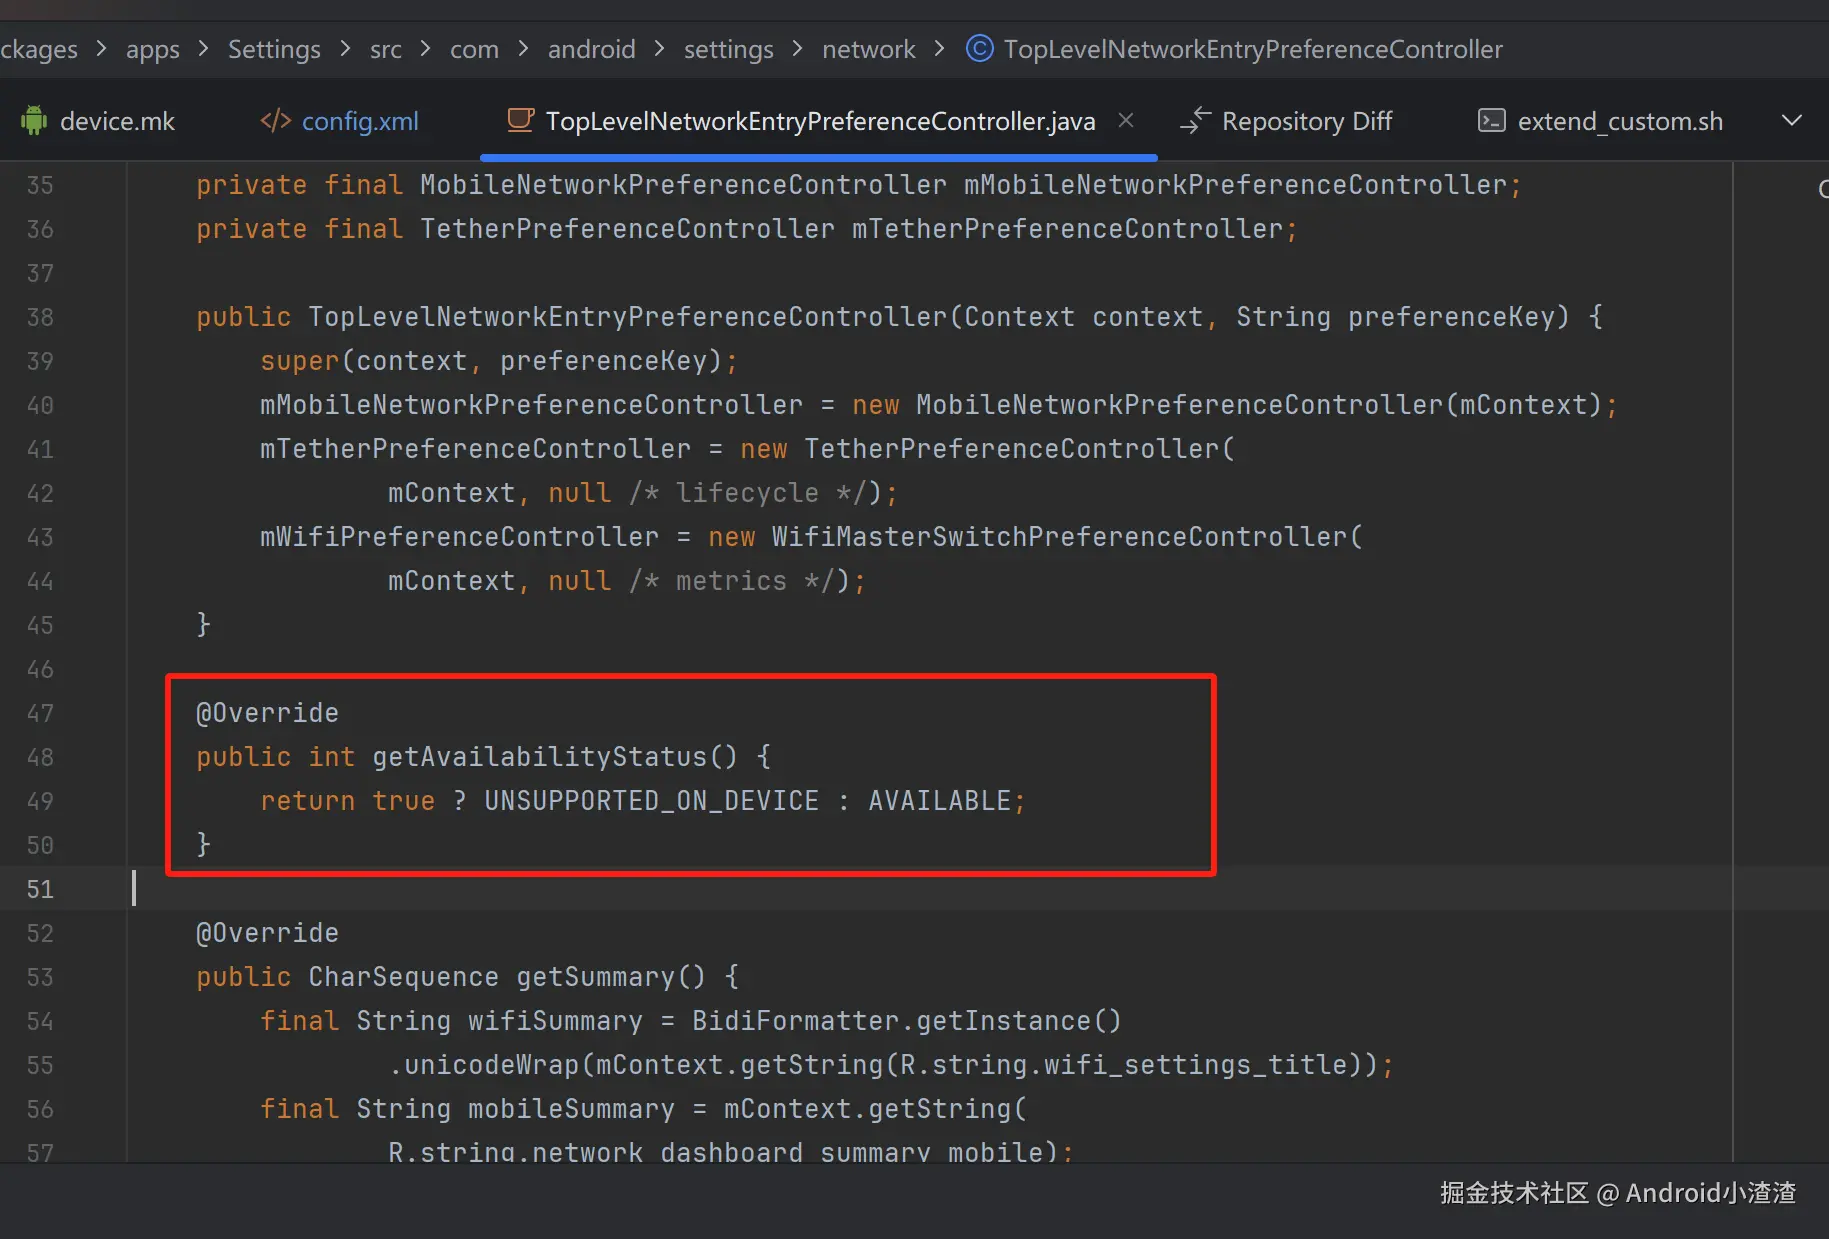Open the Repository Diff tab
Viewport: 1829px width, 1239px height.
point(1285,121)
